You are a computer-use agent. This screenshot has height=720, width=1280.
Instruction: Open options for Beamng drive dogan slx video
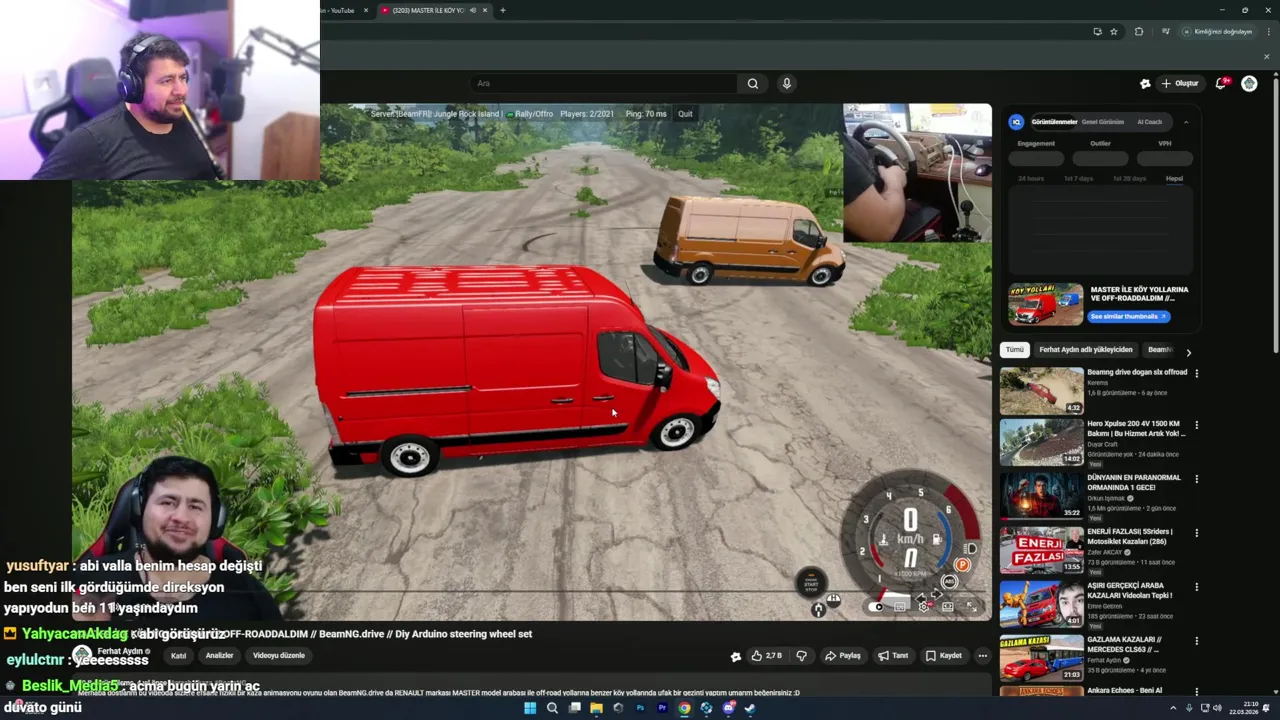tap(1196, 373)
